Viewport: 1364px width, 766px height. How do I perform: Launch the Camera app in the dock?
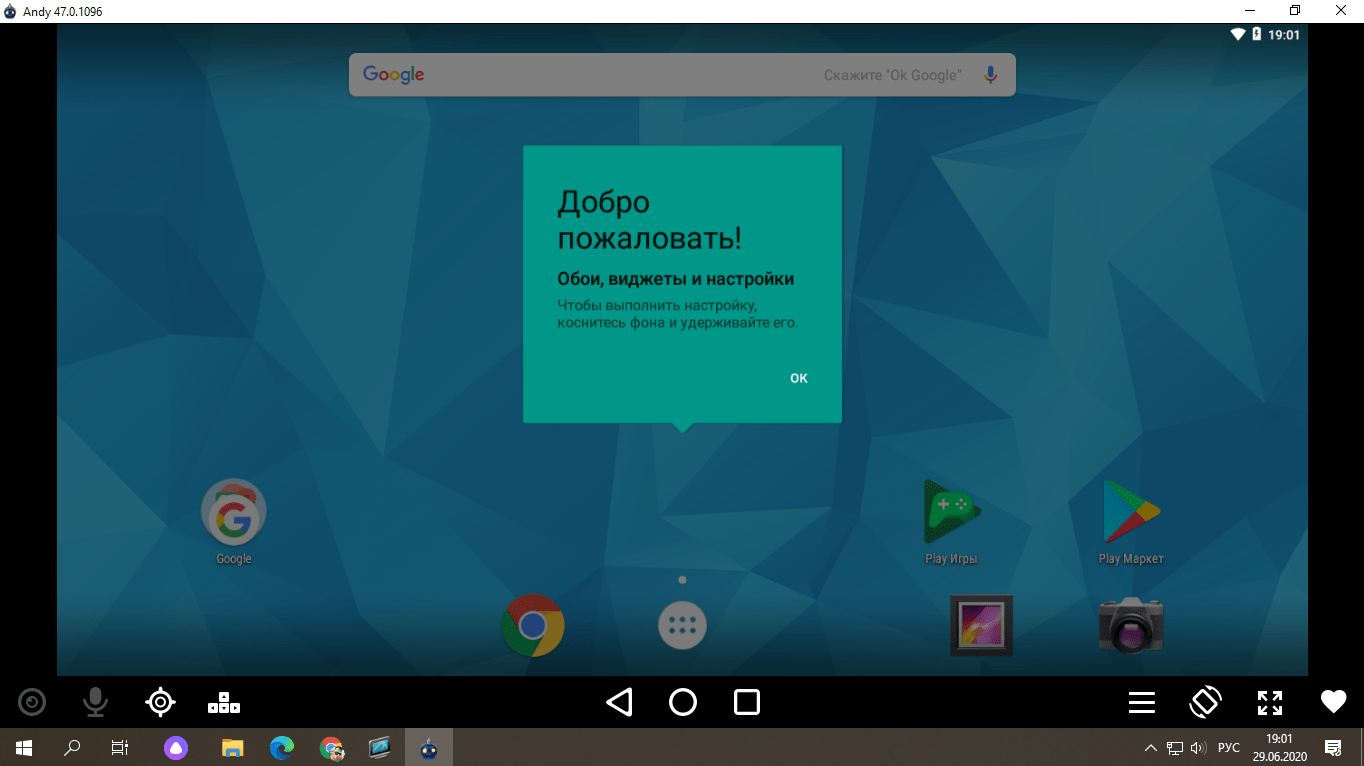pyautogui.click(x=1131, y=625)
